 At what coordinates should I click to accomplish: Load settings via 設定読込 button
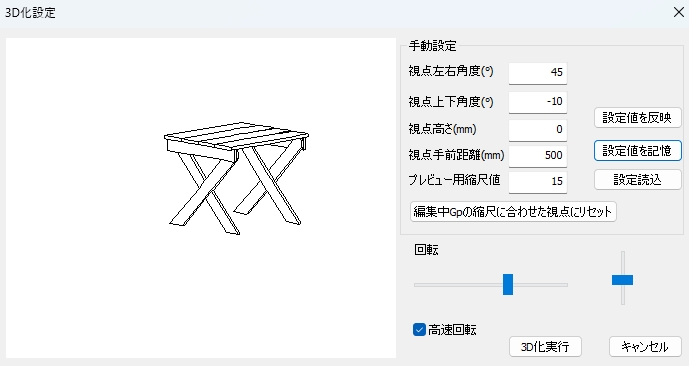point(638,180)
